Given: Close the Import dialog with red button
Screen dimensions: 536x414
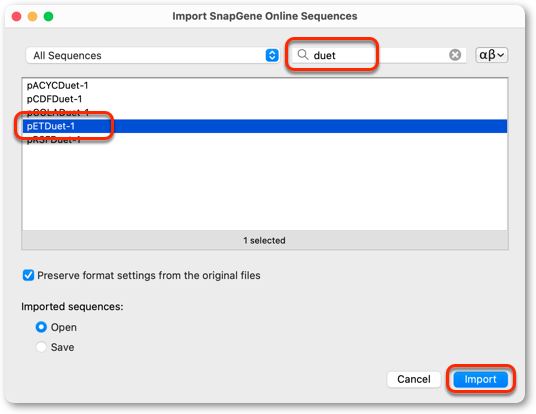Looking at the screenshot, I should 16,16.
